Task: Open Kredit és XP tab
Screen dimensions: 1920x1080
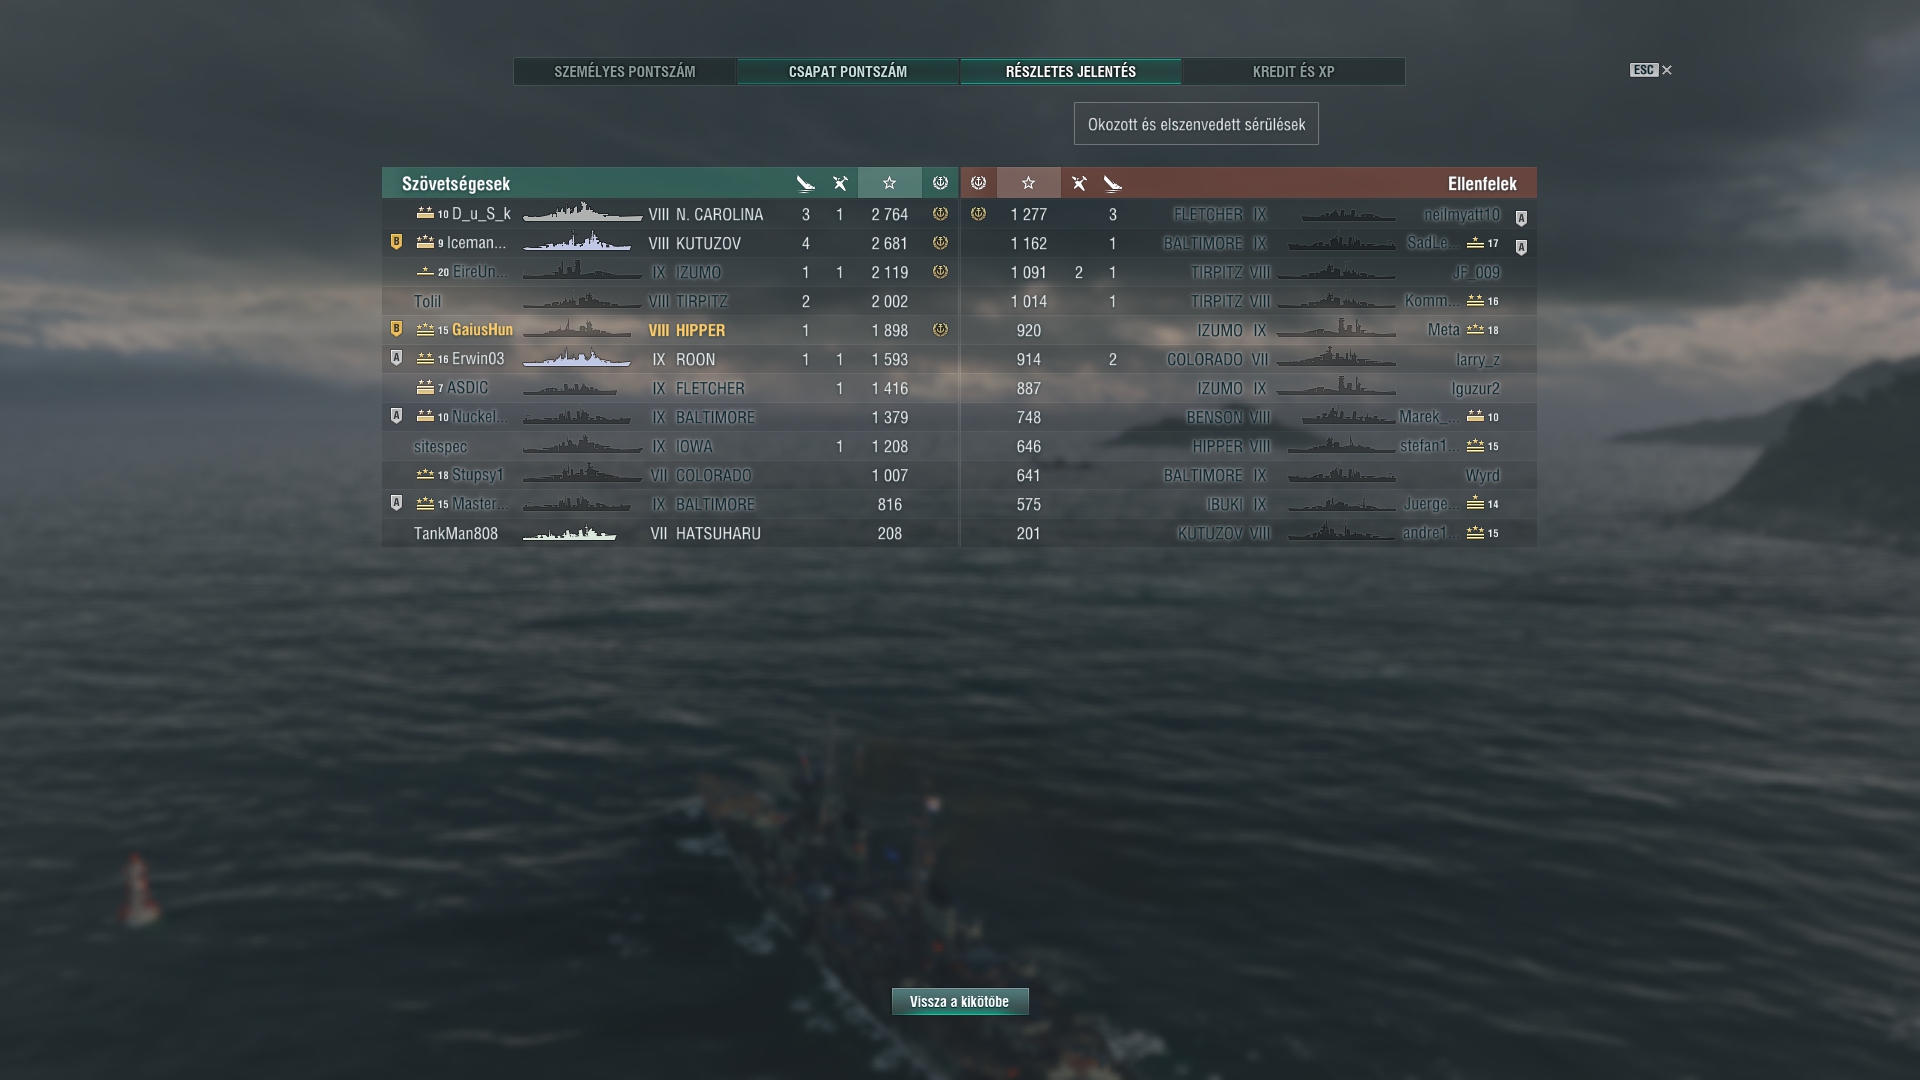Action: 1293,72
